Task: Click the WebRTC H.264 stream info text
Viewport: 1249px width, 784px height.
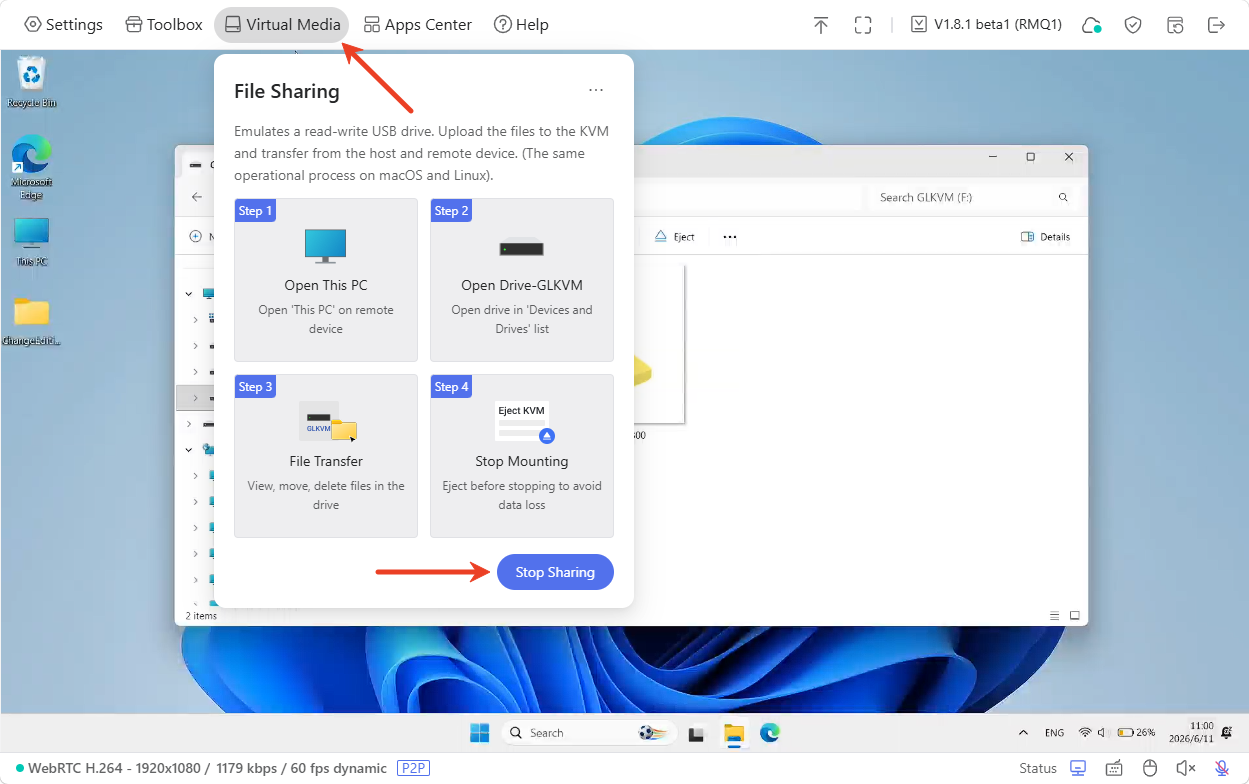Action: [x=207, y=768]
